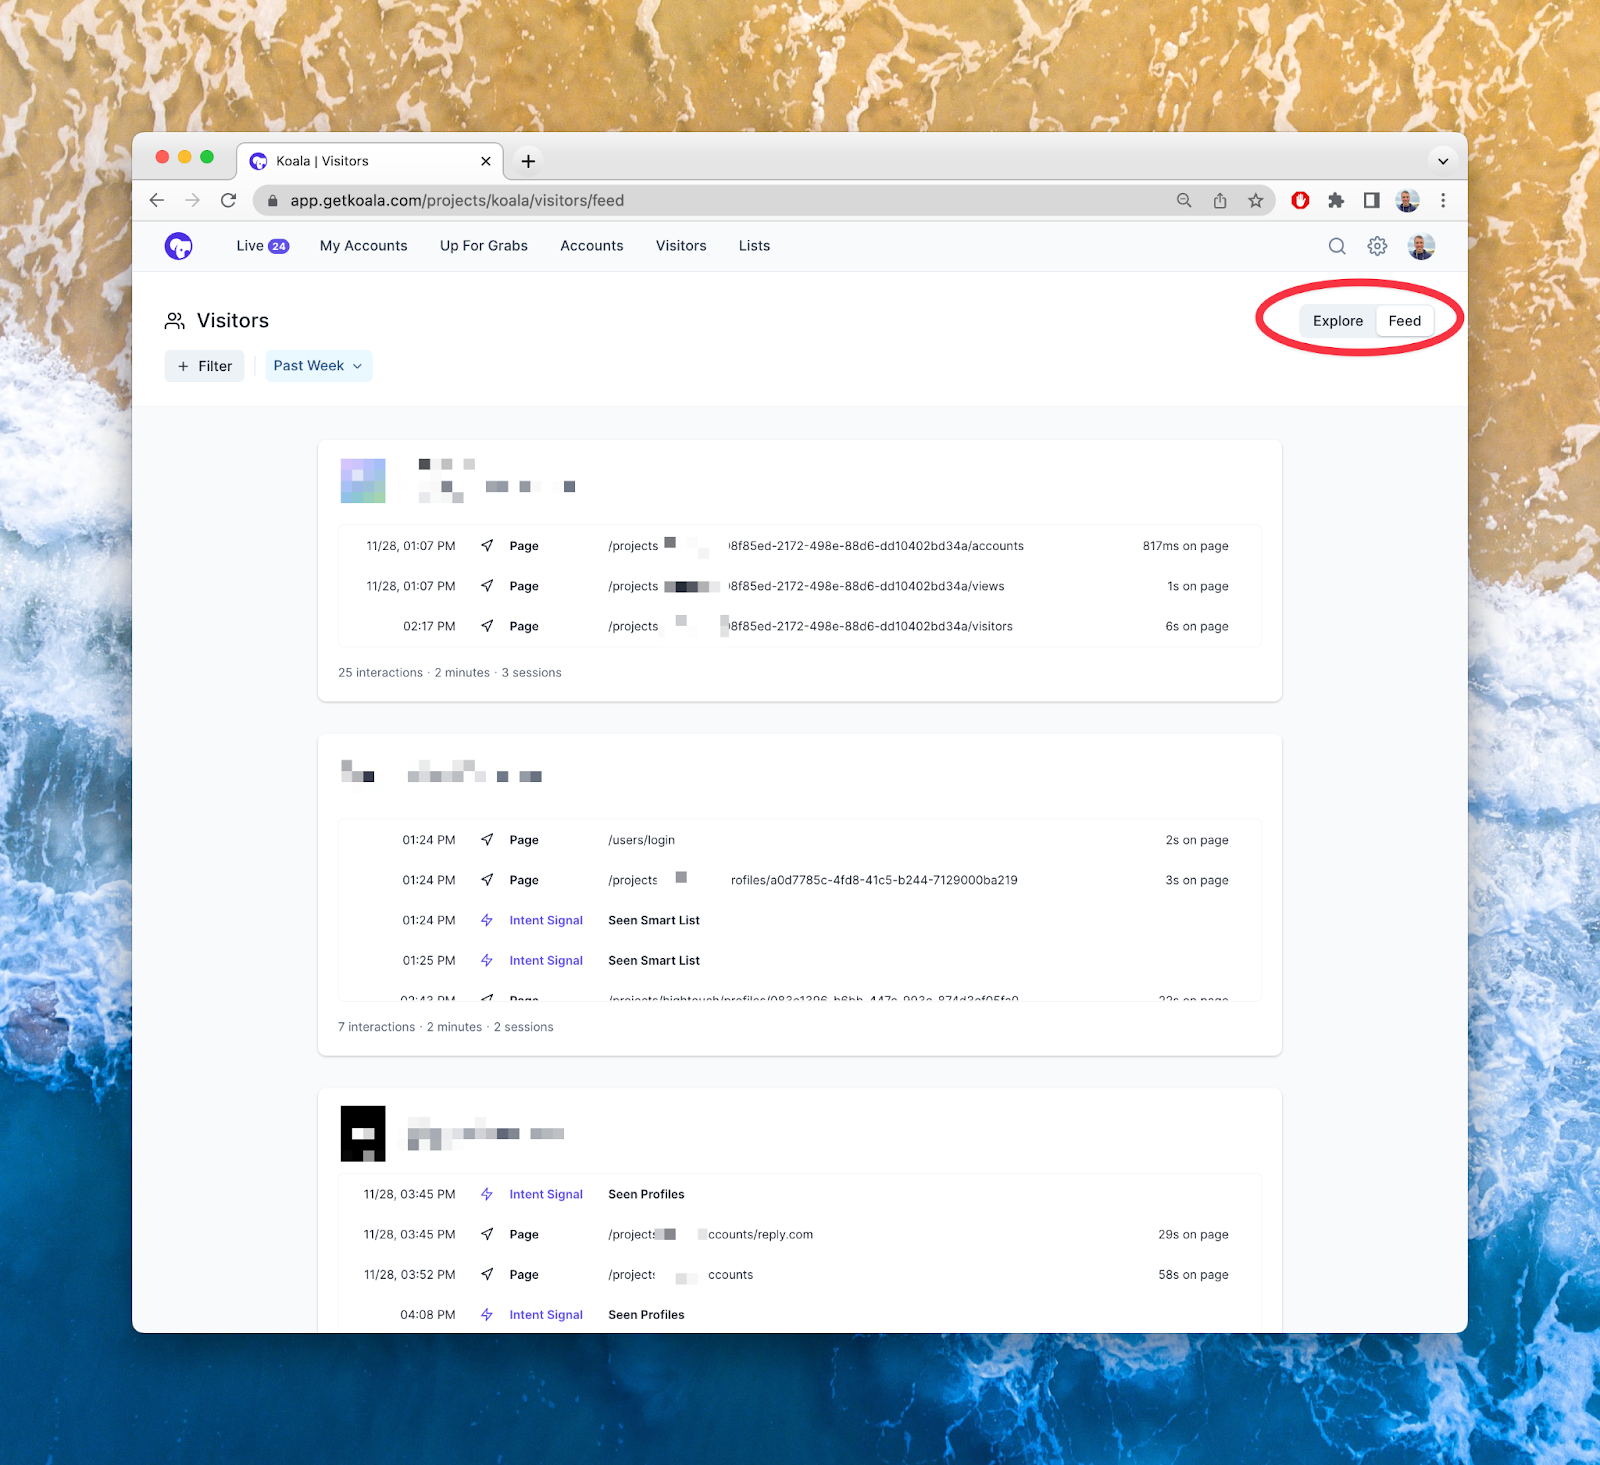
Task: Go to the My Accounts tab
Action: (x=363, y=246)
